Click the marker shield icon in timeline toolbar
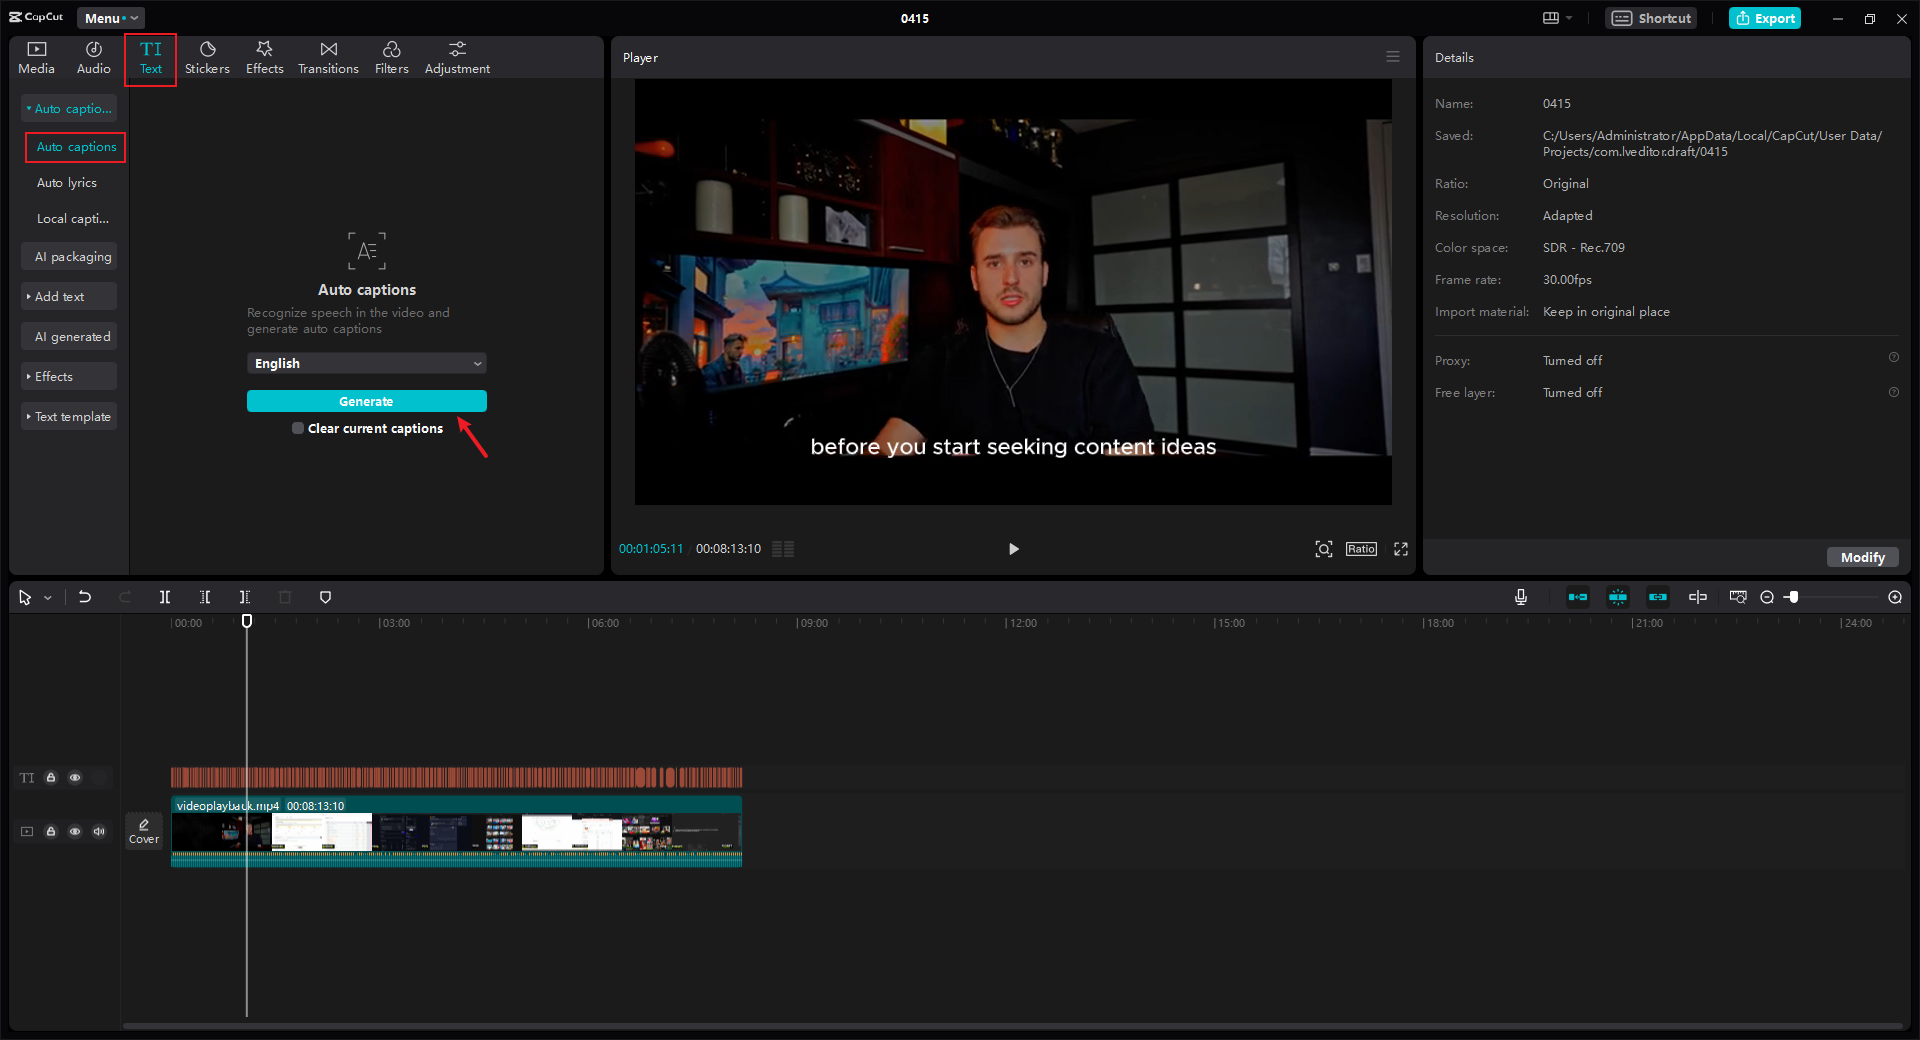This screenshot has width=1920, height=1040. 325,597
